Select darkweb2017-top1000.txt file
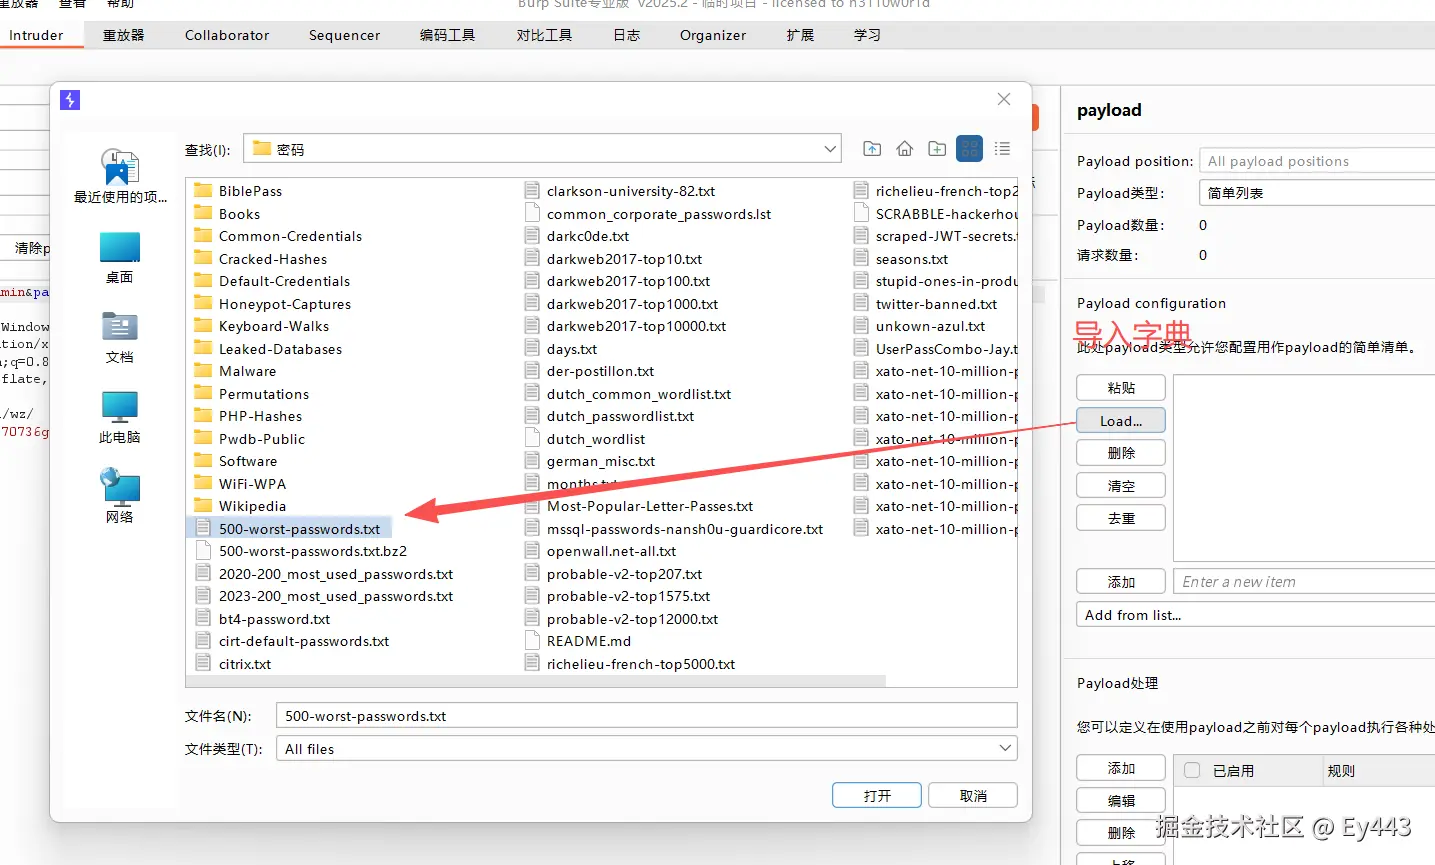 pos(622,304)
